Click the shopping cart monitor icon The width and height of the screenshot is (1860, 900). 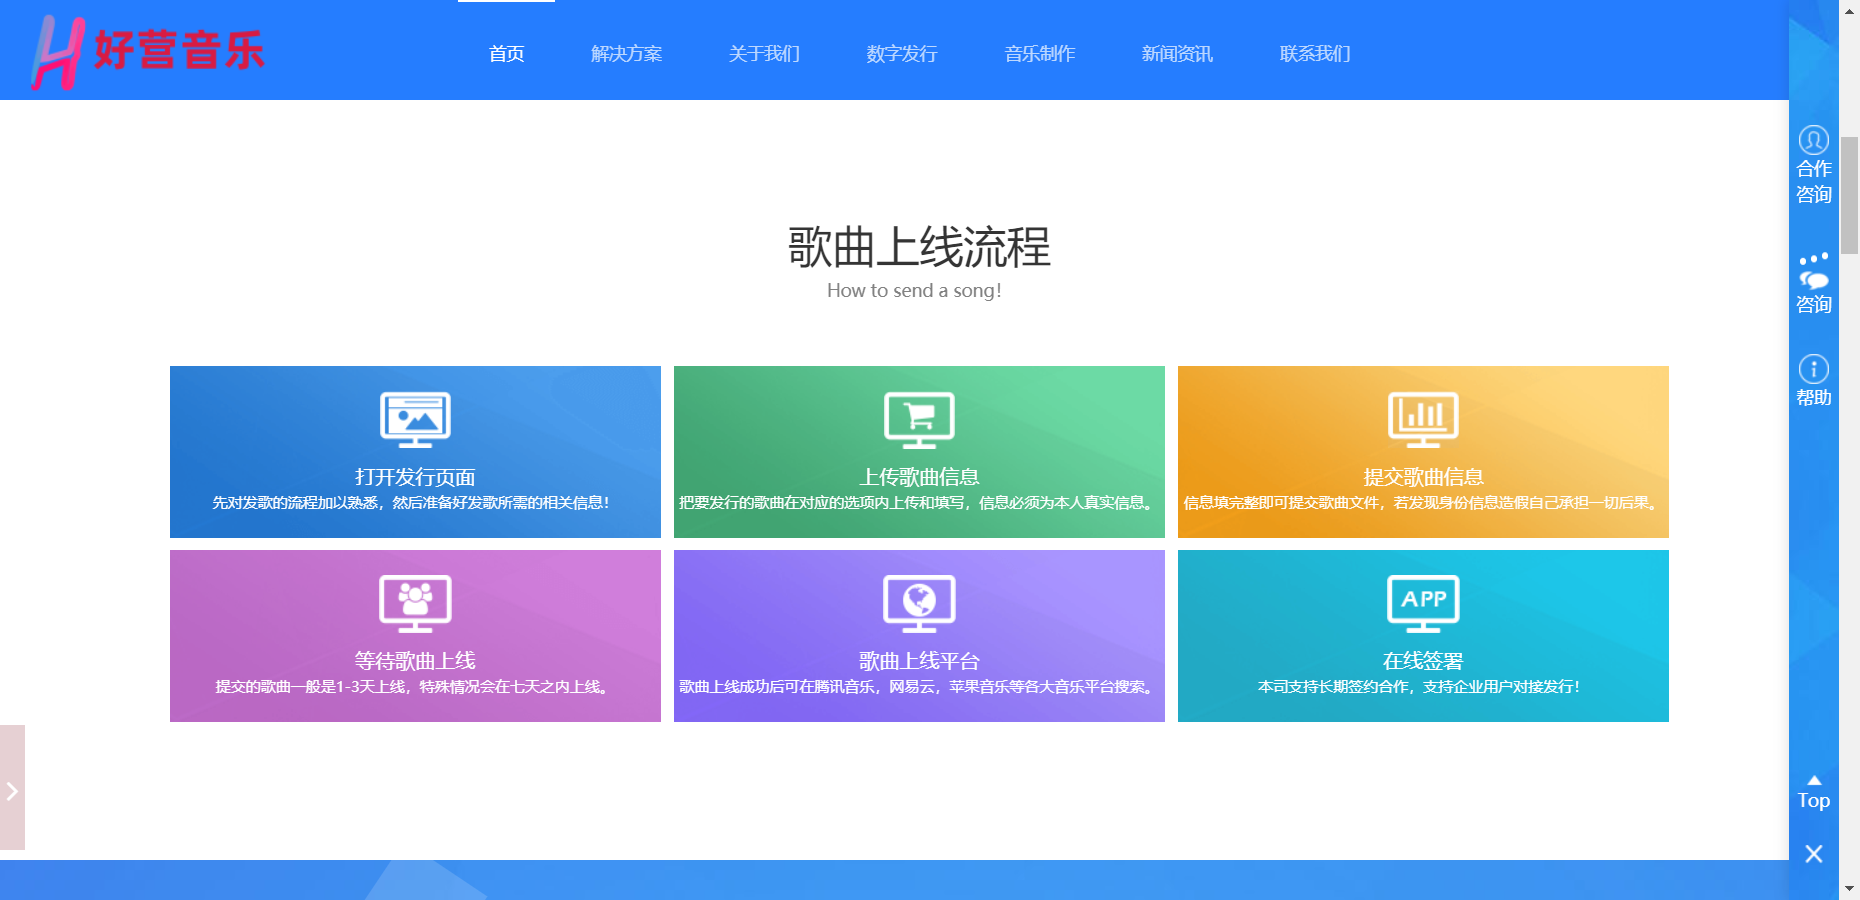pyautogui.click(x=919, y=419)
